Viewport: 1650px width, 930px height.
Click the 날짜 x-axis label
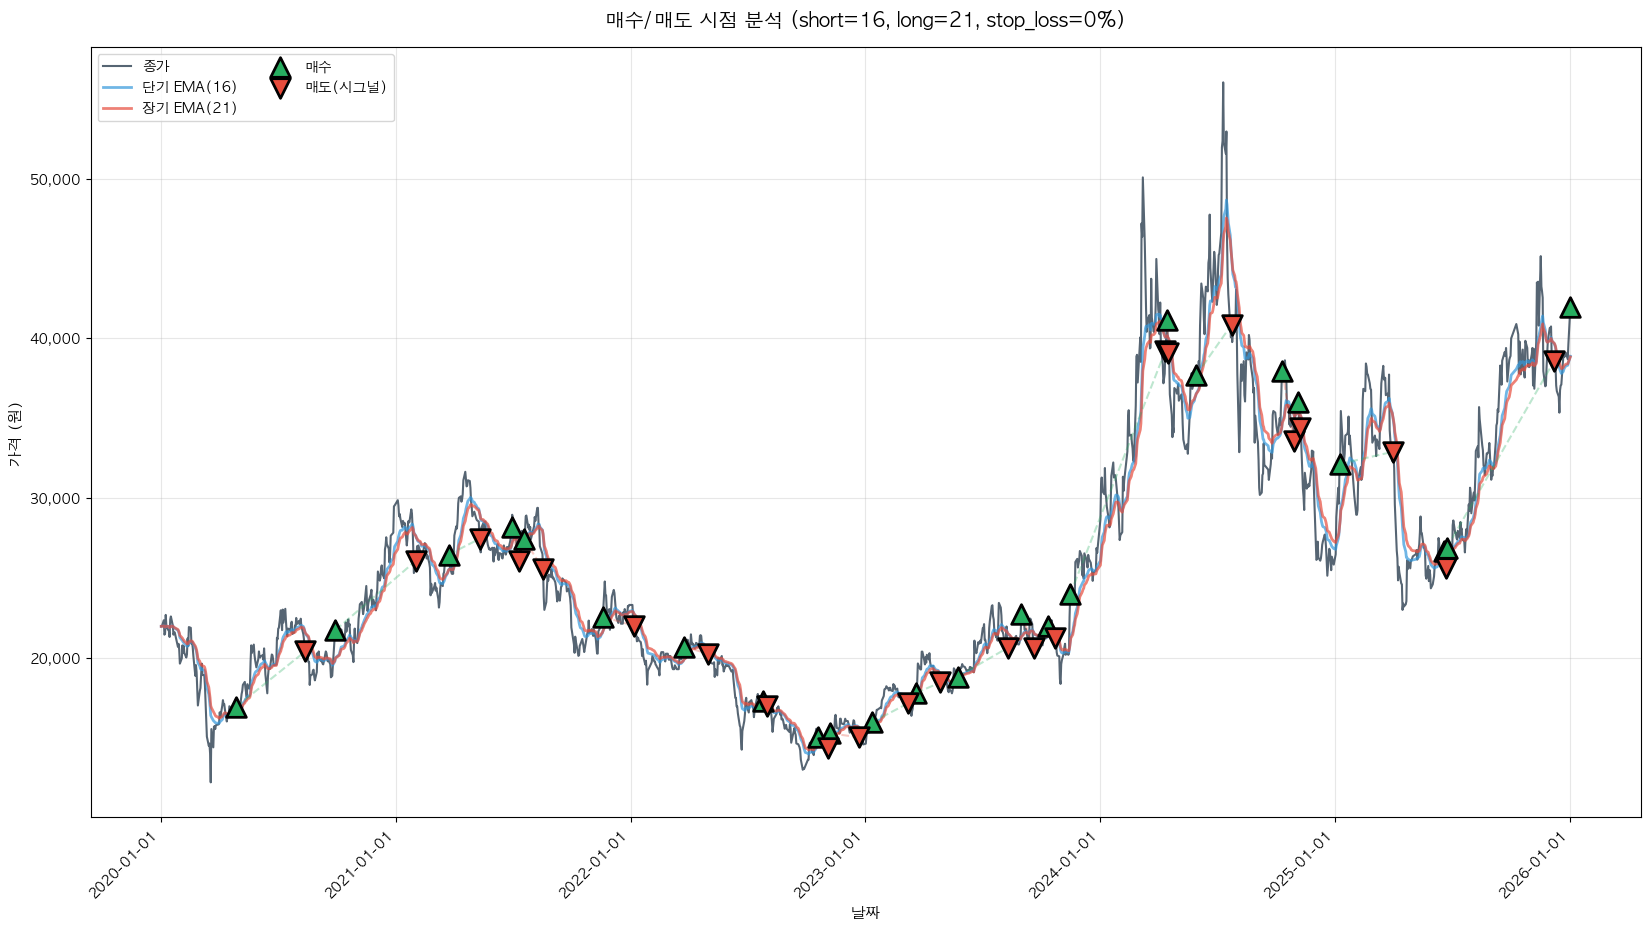(865, 912)
